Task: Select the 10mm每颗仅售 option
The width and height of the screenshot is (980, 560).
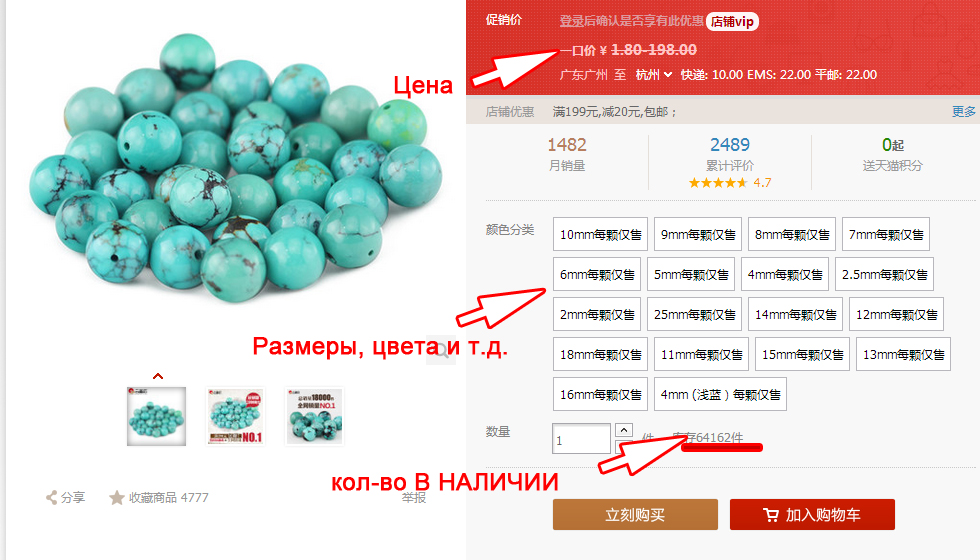Action: (x=601, y=234)
